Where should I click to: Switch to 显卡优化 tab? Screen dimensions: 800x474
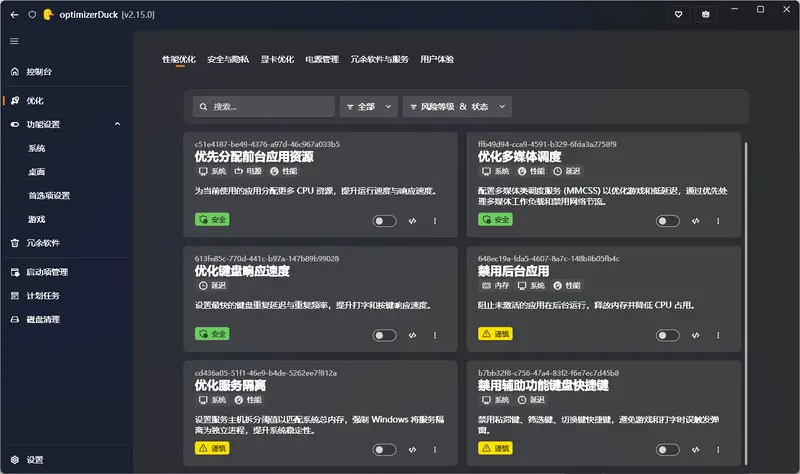click(x=277, y=59)
